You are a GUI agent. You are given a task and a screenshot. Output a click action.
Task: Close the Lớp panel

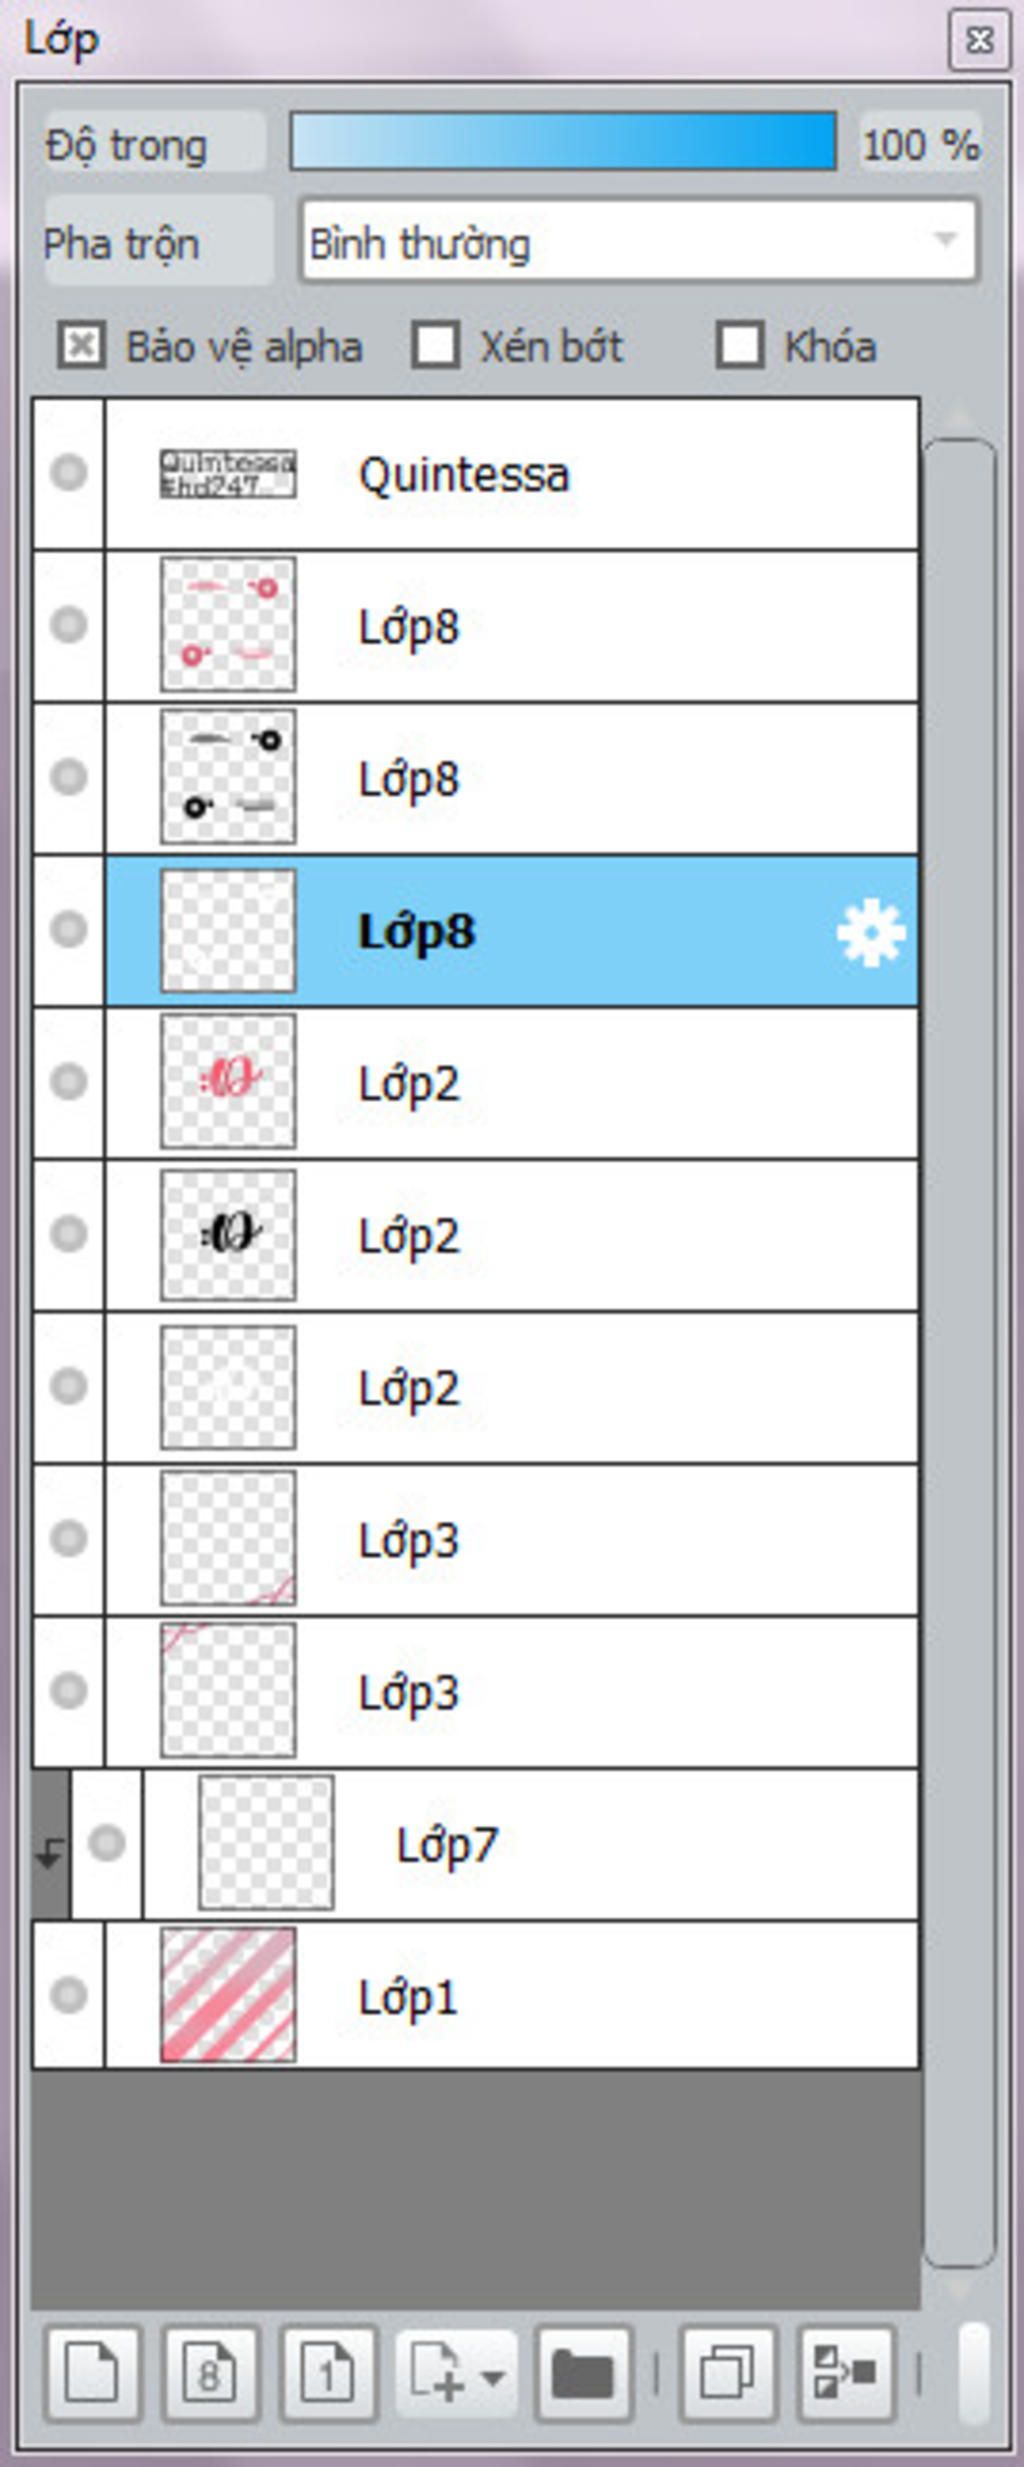pyautogui.click(x=979, y=40)
